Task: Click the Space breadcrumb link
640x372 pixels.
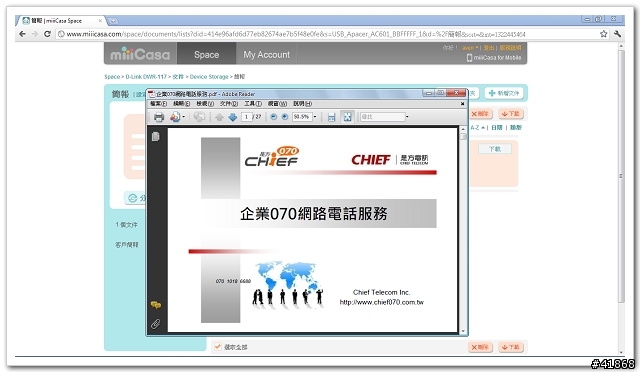Action: click(112, 77)
